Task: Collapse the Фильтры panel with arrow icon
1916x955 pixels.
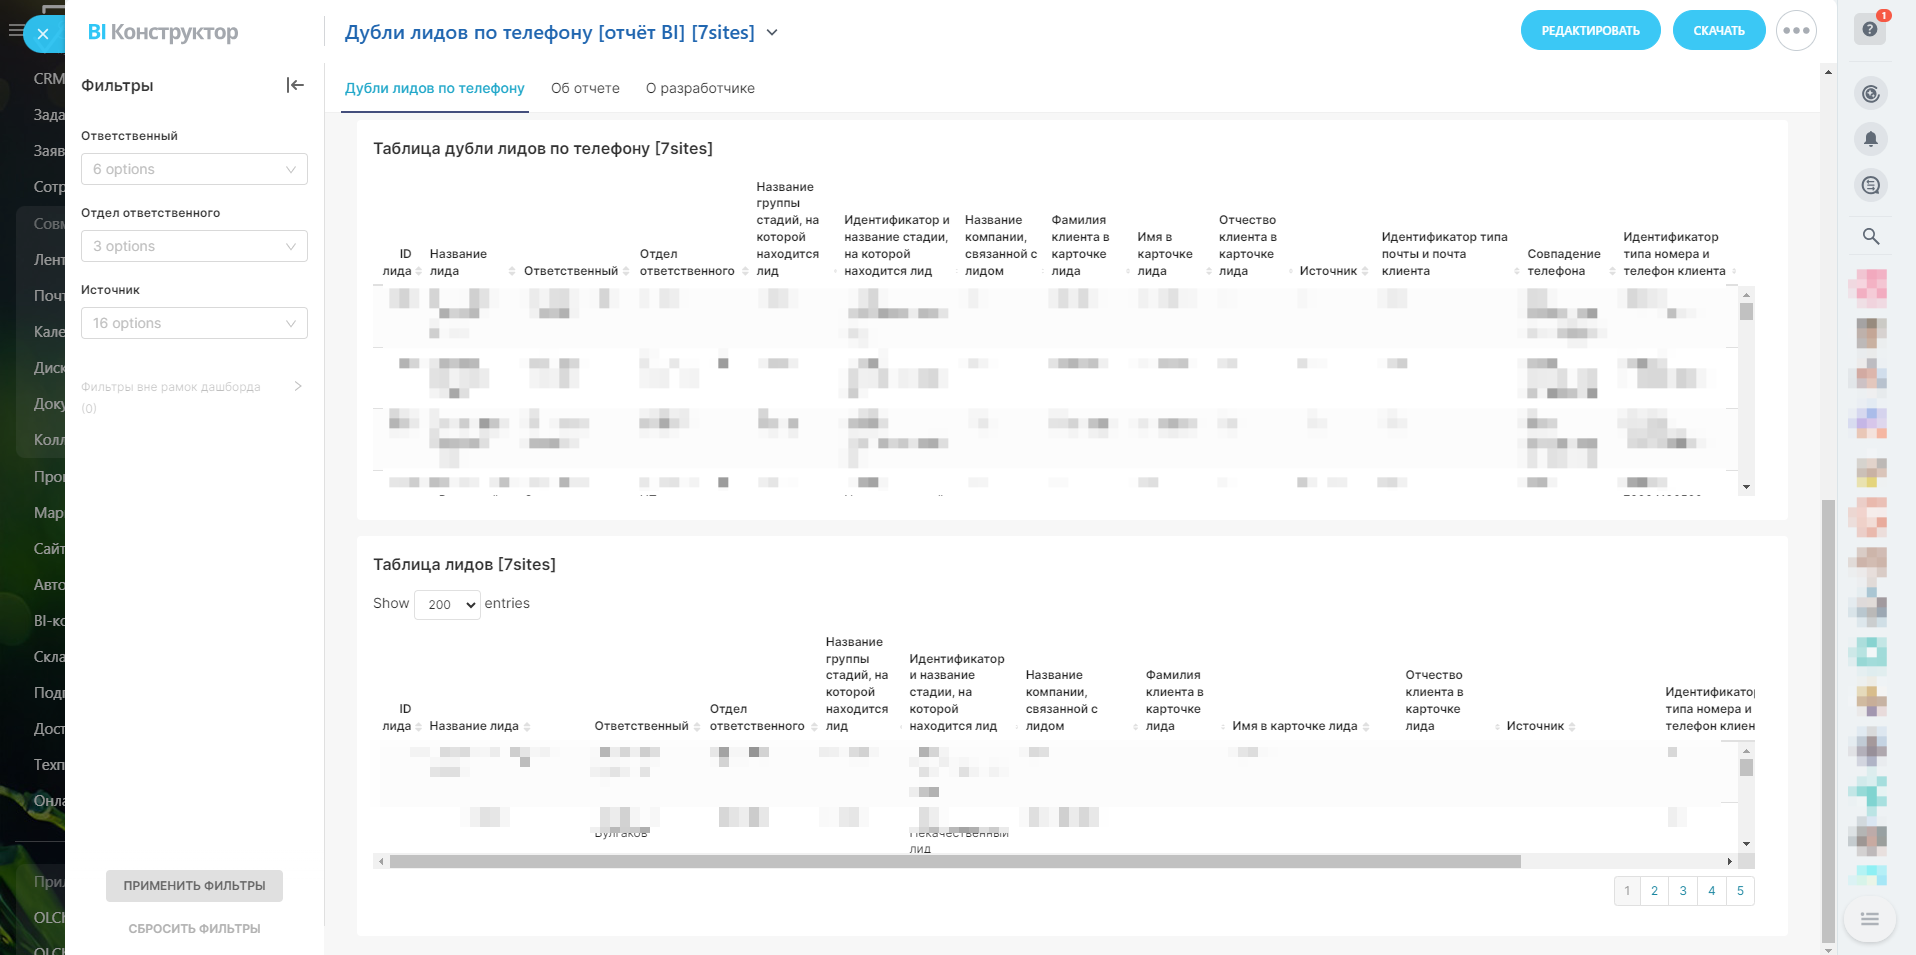Action: [x=295, y=85]
